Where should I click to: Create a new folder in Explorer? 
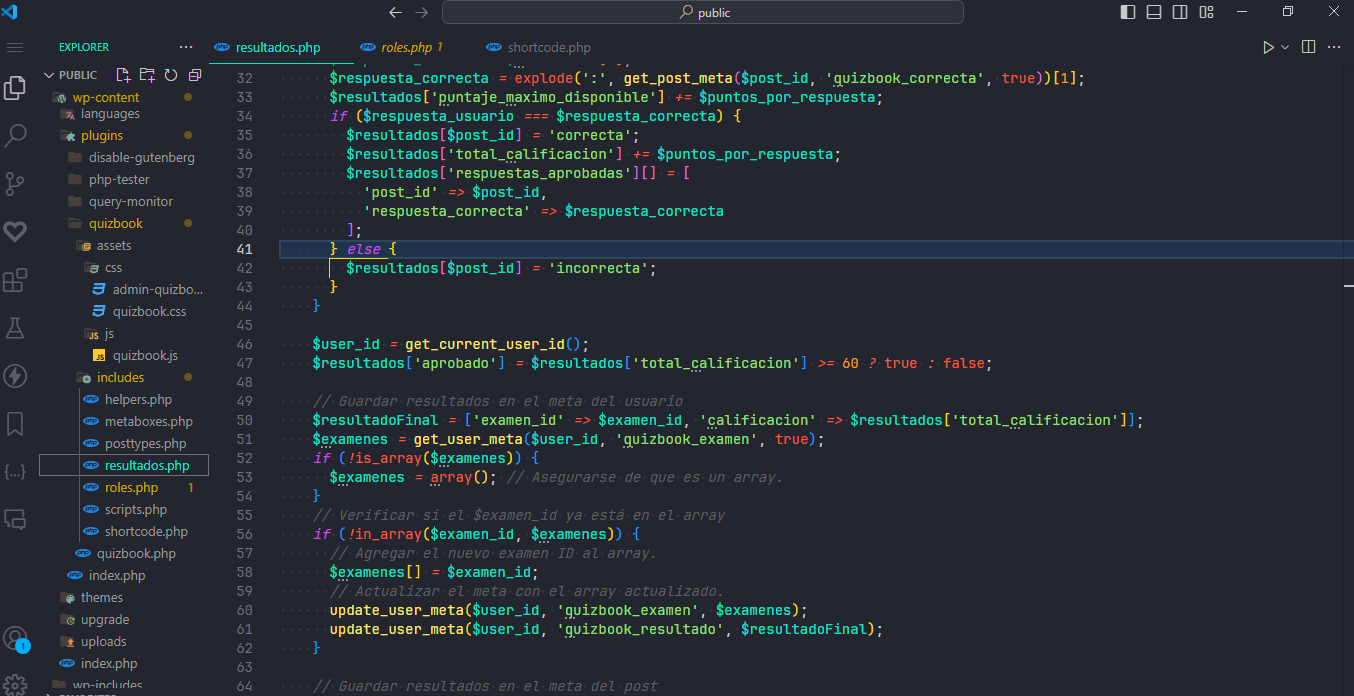click(147, 75)
